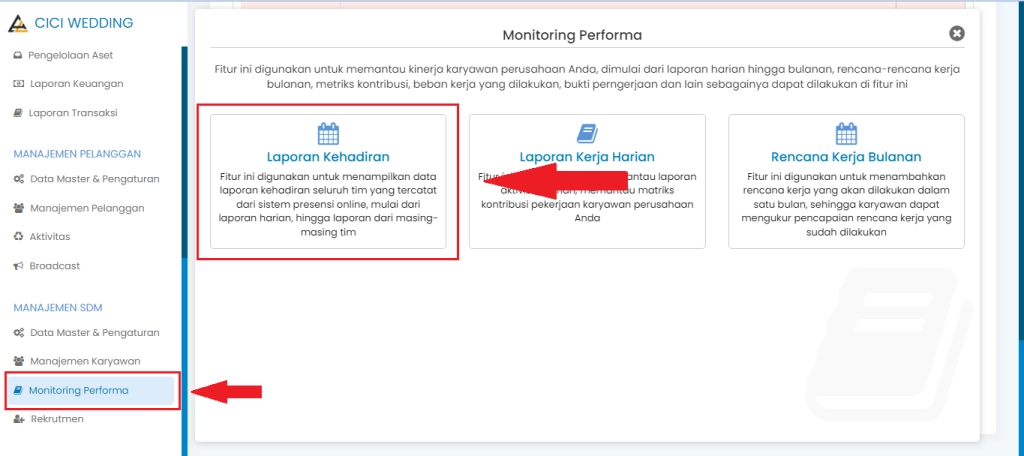Click the MANAJEMEN SDM section header
The width and height of the screenshot is (1024, 456).
(58, 307)
